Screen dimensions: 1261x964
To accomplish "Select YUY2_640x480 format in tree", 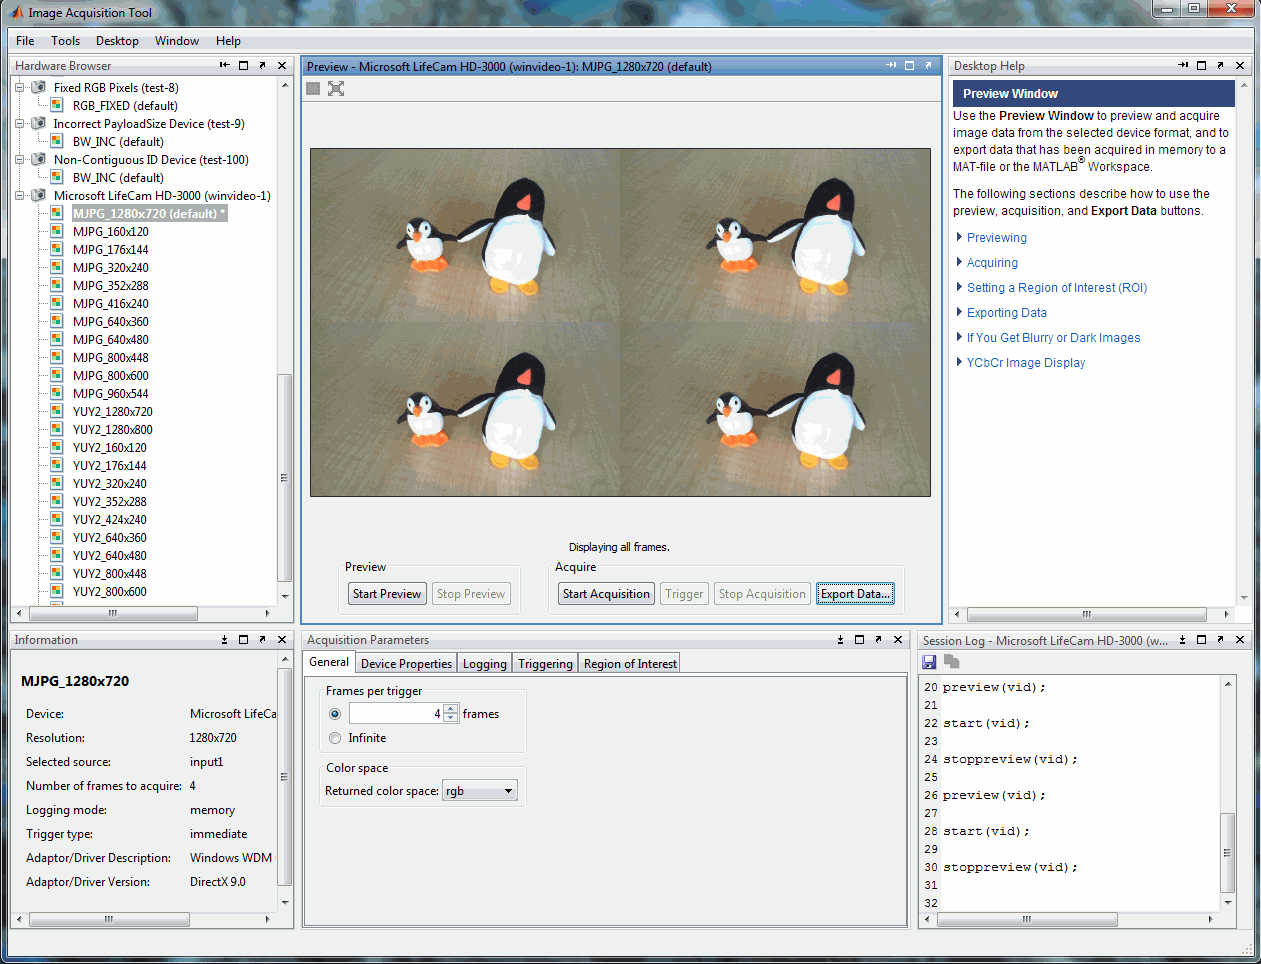I will (x=109, y=555).
